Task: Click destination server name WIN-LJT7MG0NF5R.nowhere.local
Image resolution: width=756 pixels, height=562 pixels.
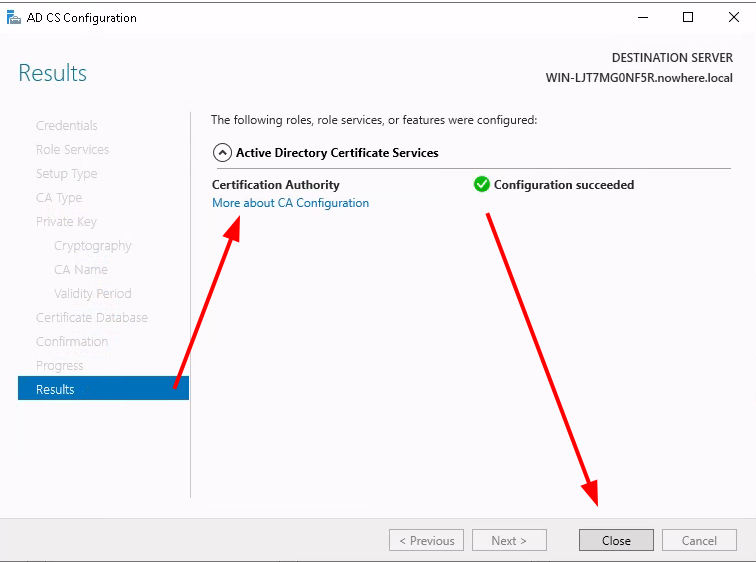Action: 639,78
